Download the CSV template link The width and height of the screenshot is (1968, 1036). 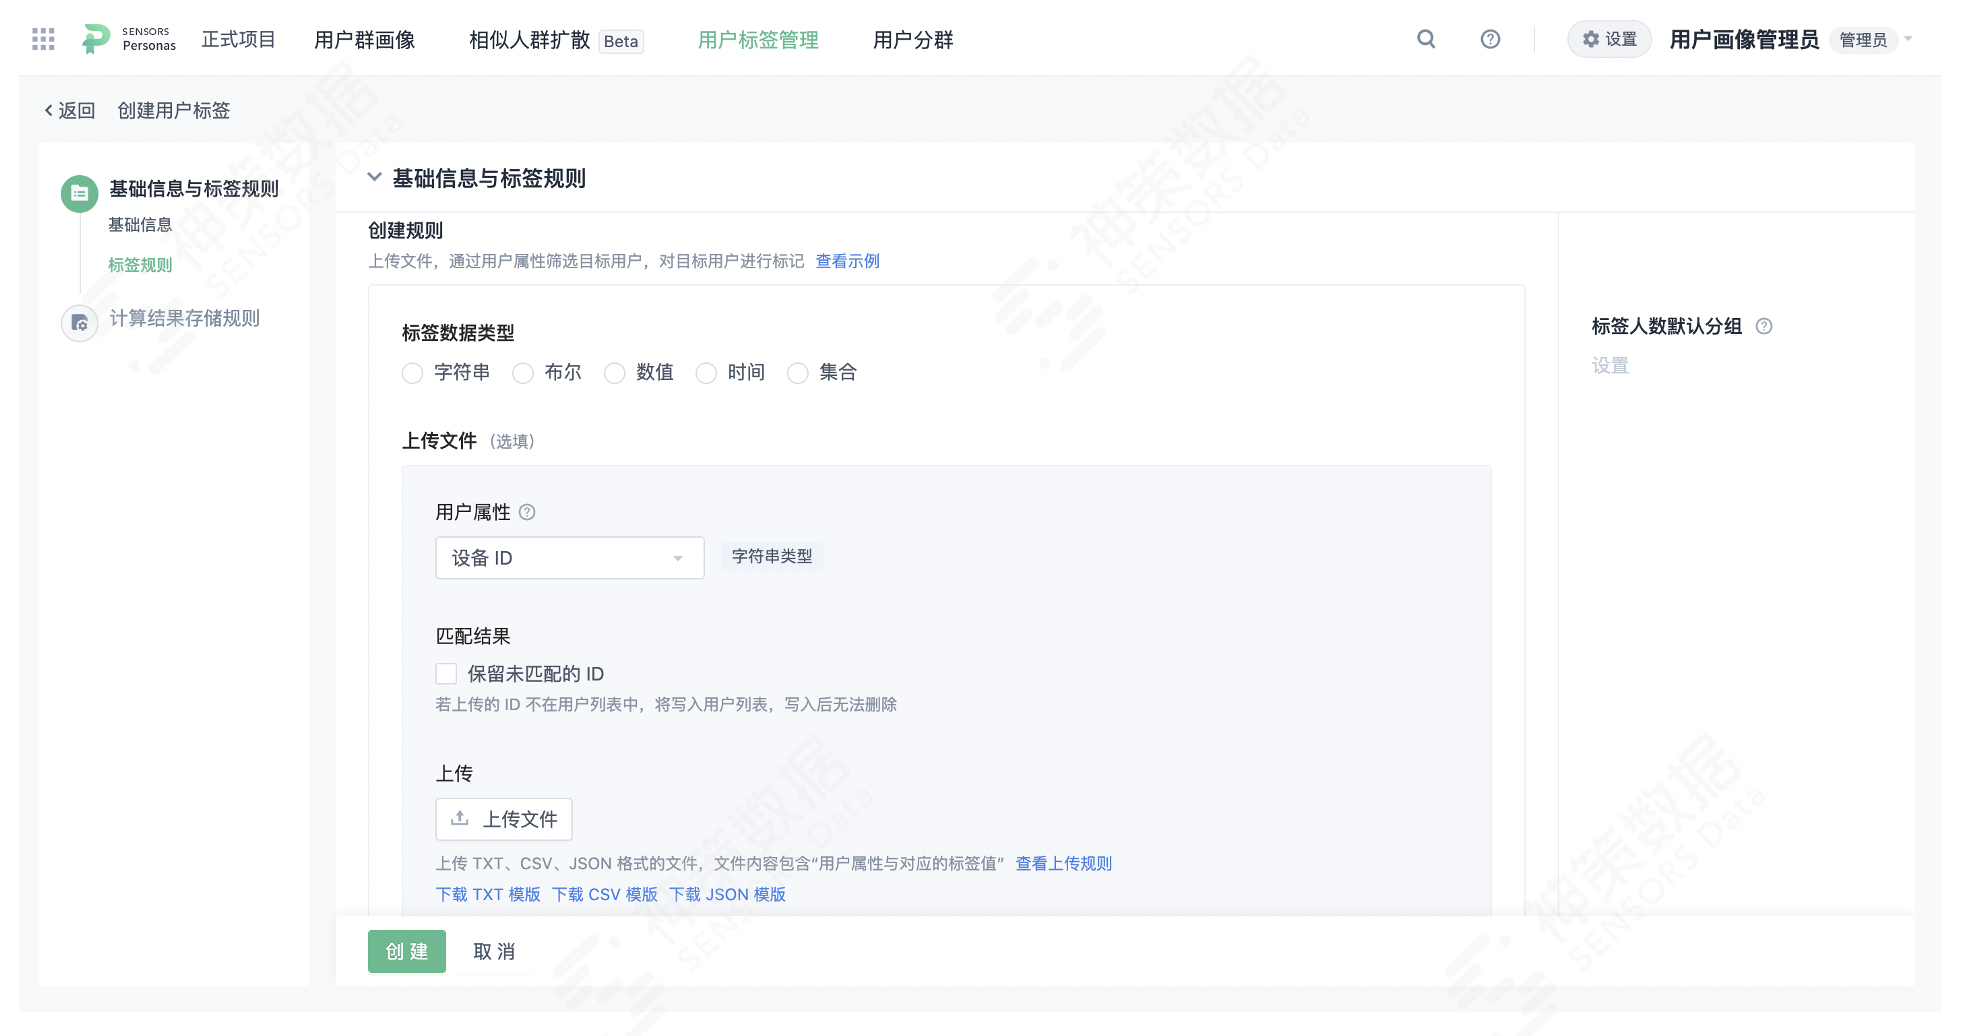point(605,894)
